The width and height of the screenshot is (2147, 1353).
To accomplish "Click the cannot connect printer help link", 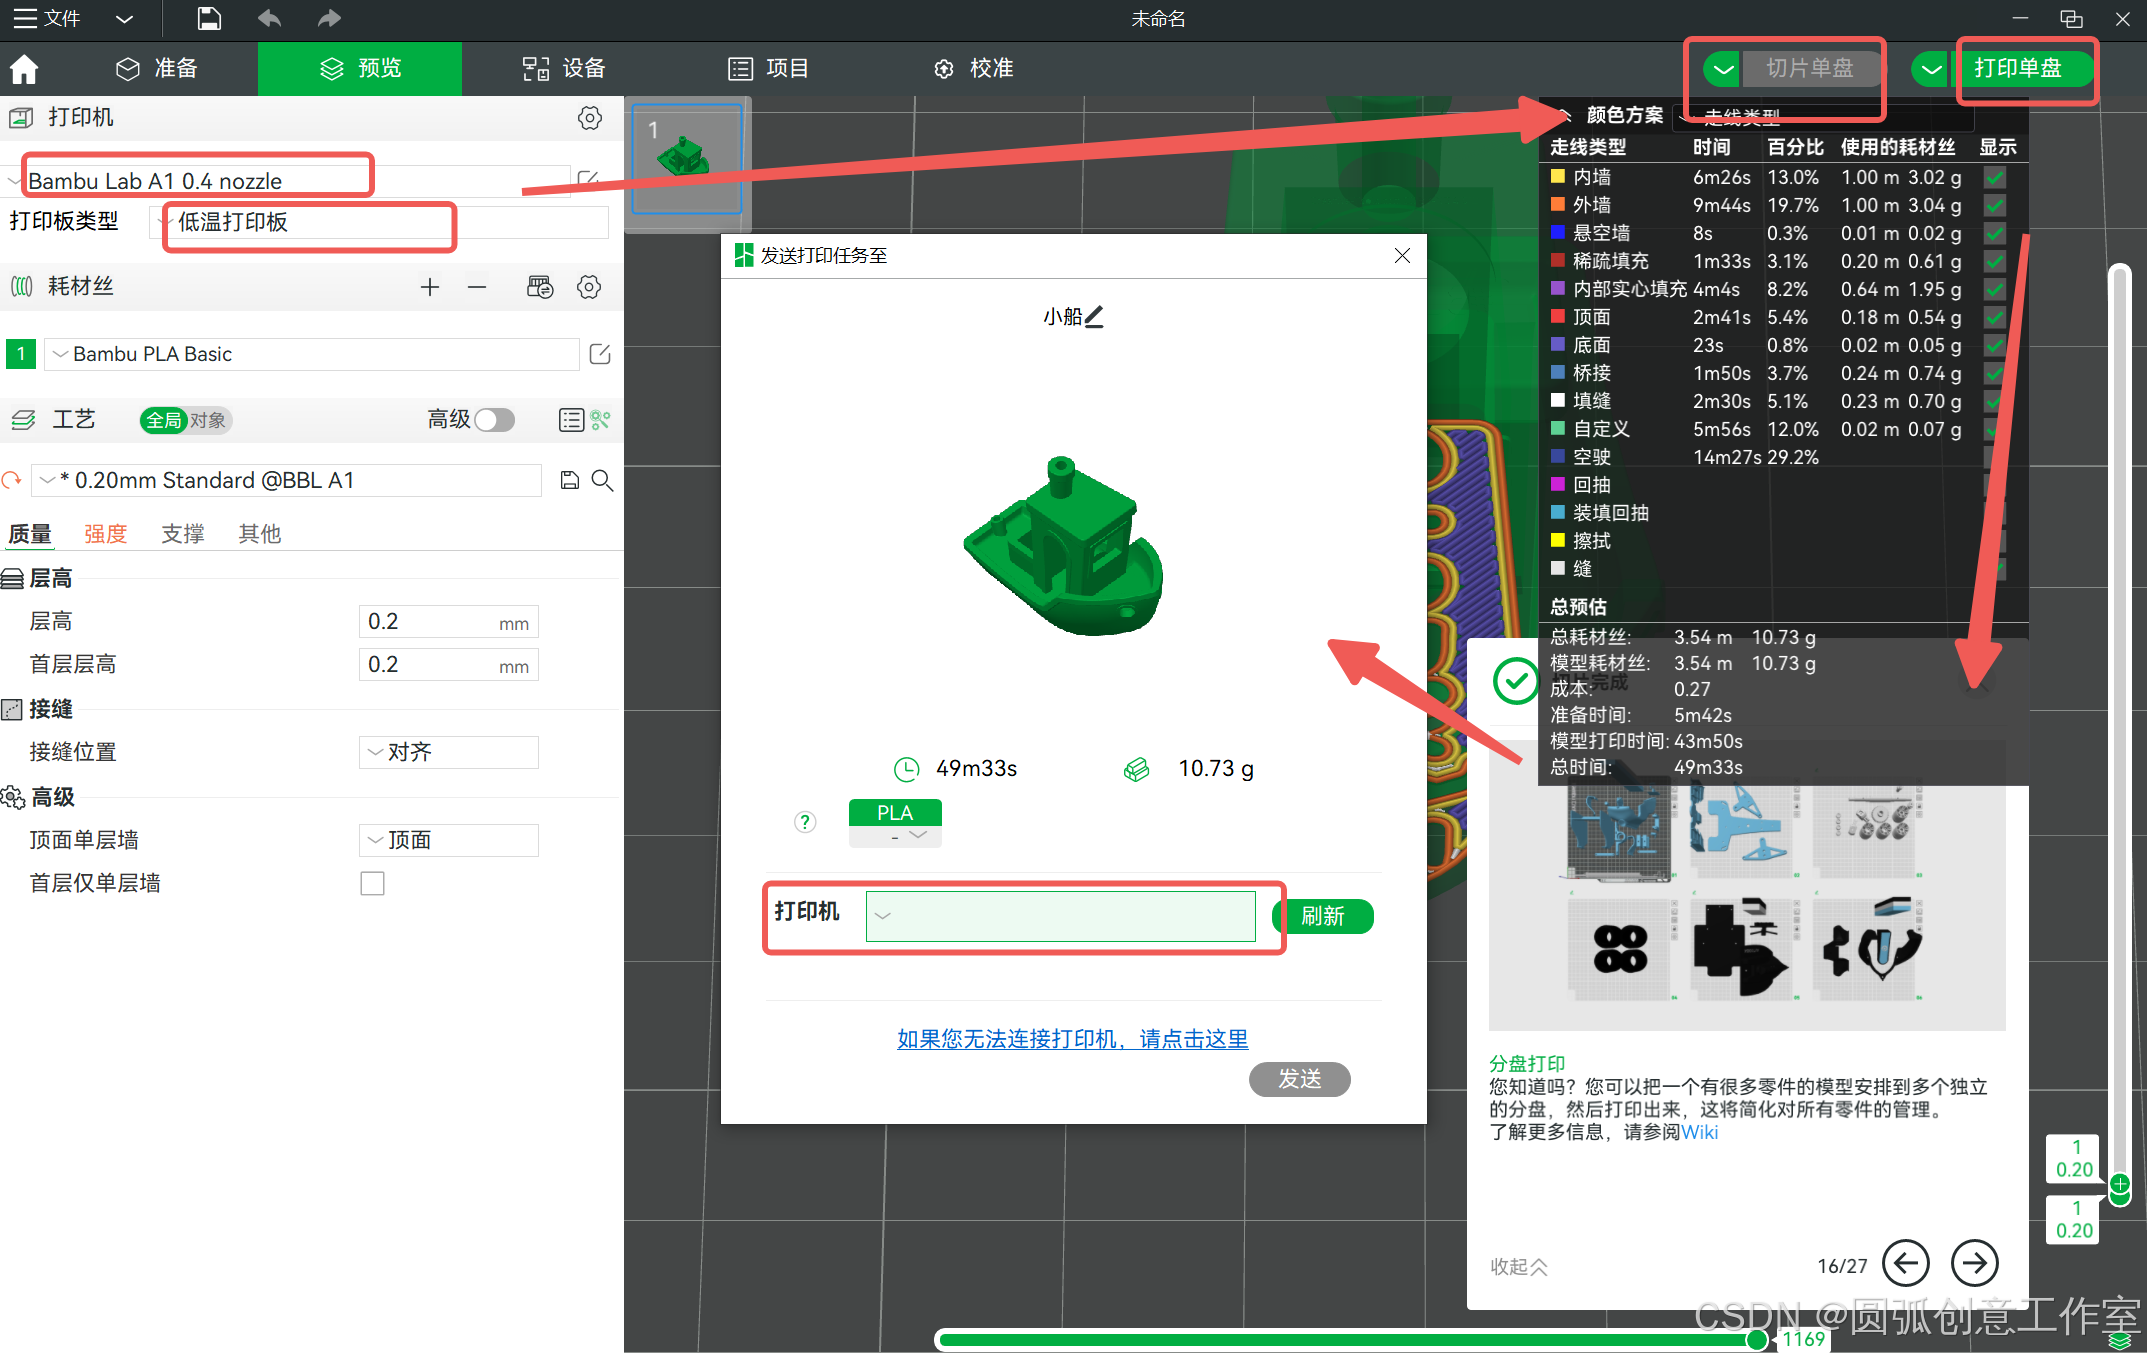I will (x=1072, y=1039).
